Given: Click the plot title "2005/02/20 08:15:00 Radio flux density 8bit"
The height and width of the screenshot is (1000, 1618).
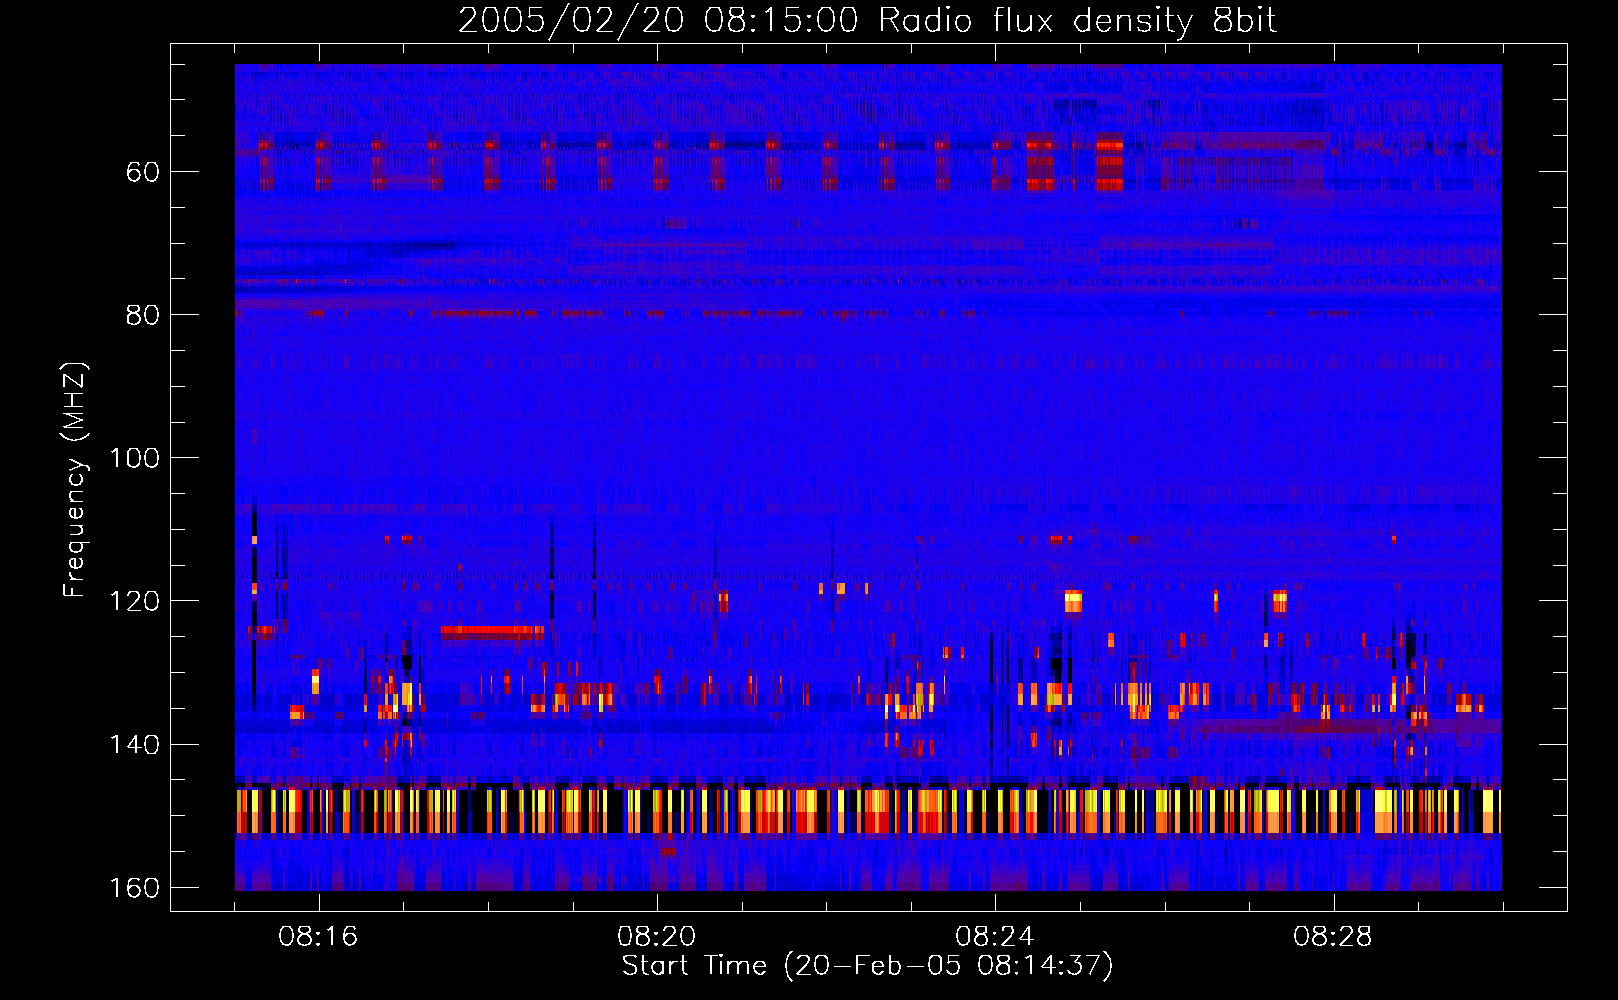Looking at the screenshot, I should coord(867,21).
